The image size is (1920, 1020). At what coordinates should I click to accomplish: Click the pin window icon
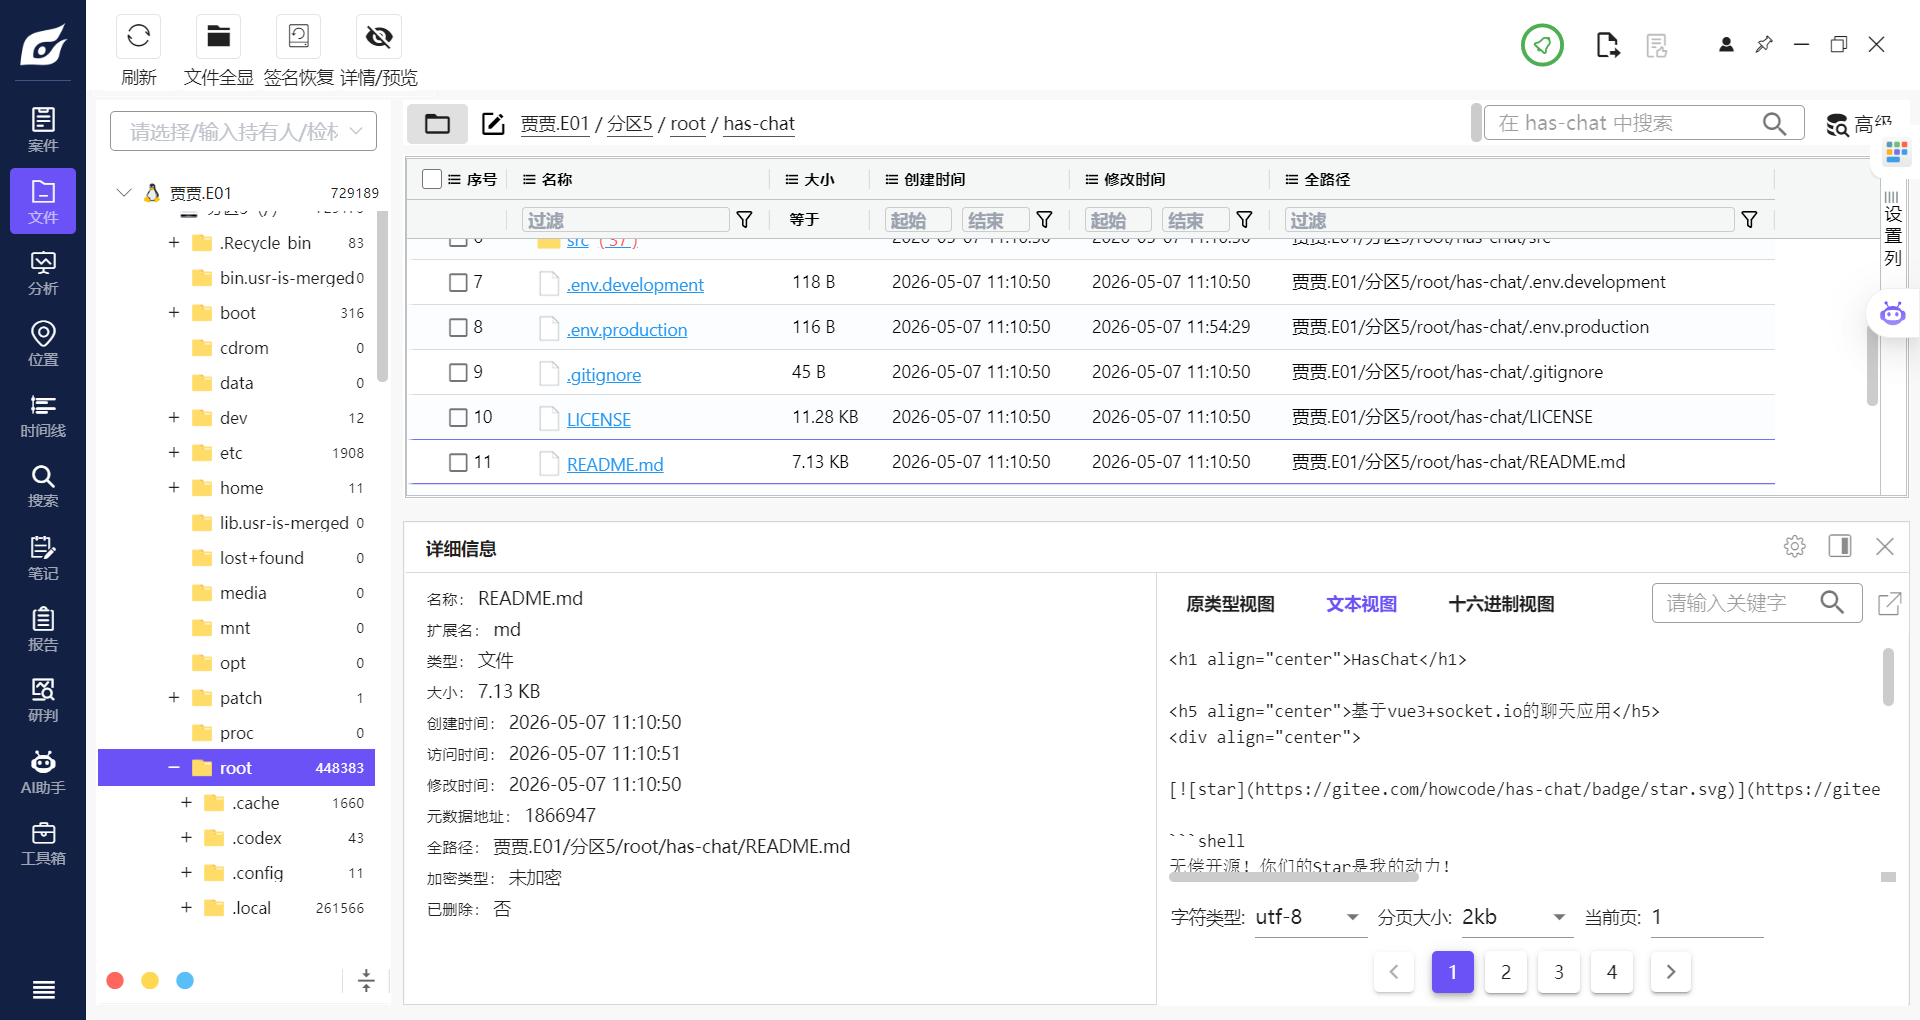(1764, 45)
